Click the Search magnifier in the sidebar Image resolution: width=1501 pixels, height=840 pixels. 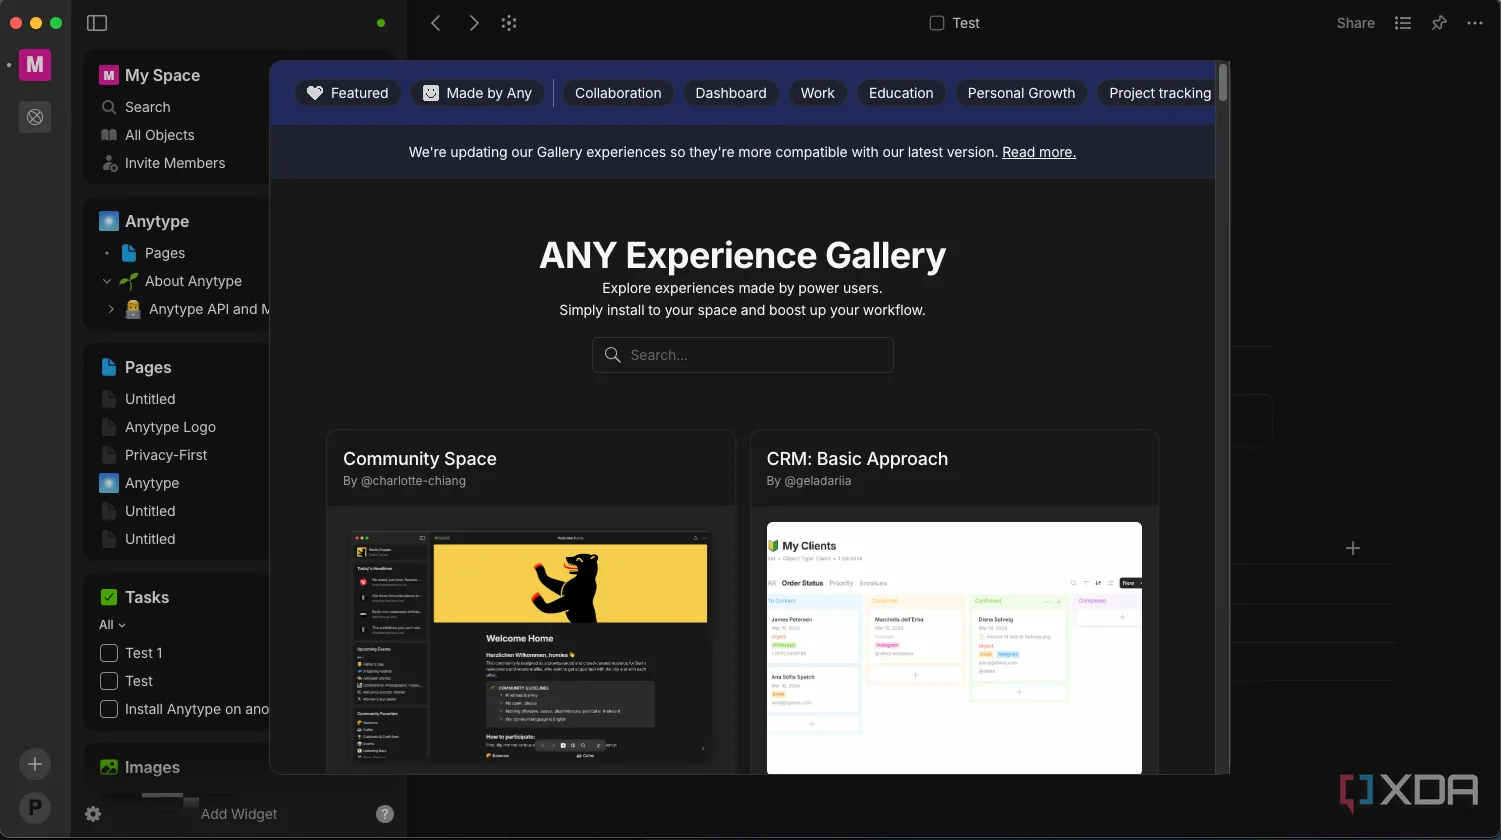109,107
